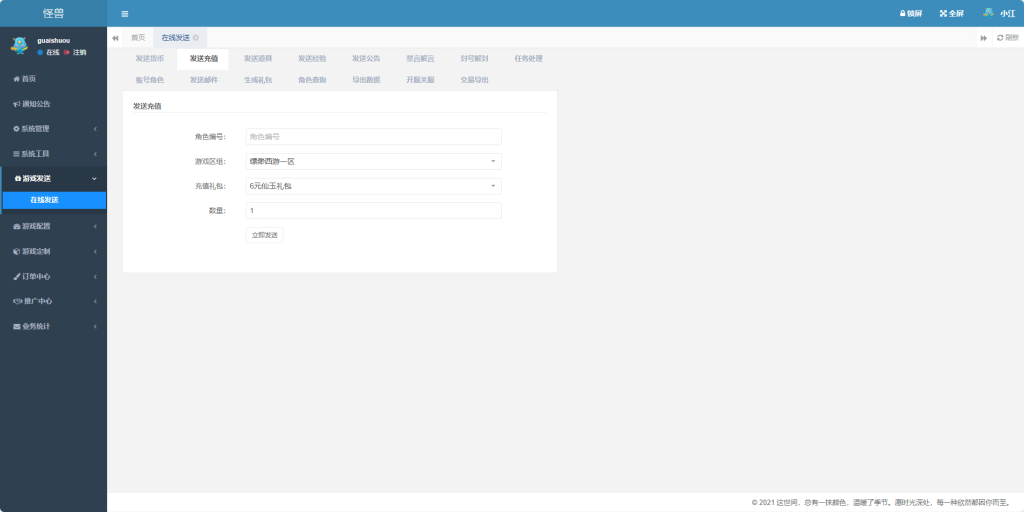Click the guaishuou profile avatar in sidebar
This screenshot has height=512, width=1024.
(x=19, y=45)
